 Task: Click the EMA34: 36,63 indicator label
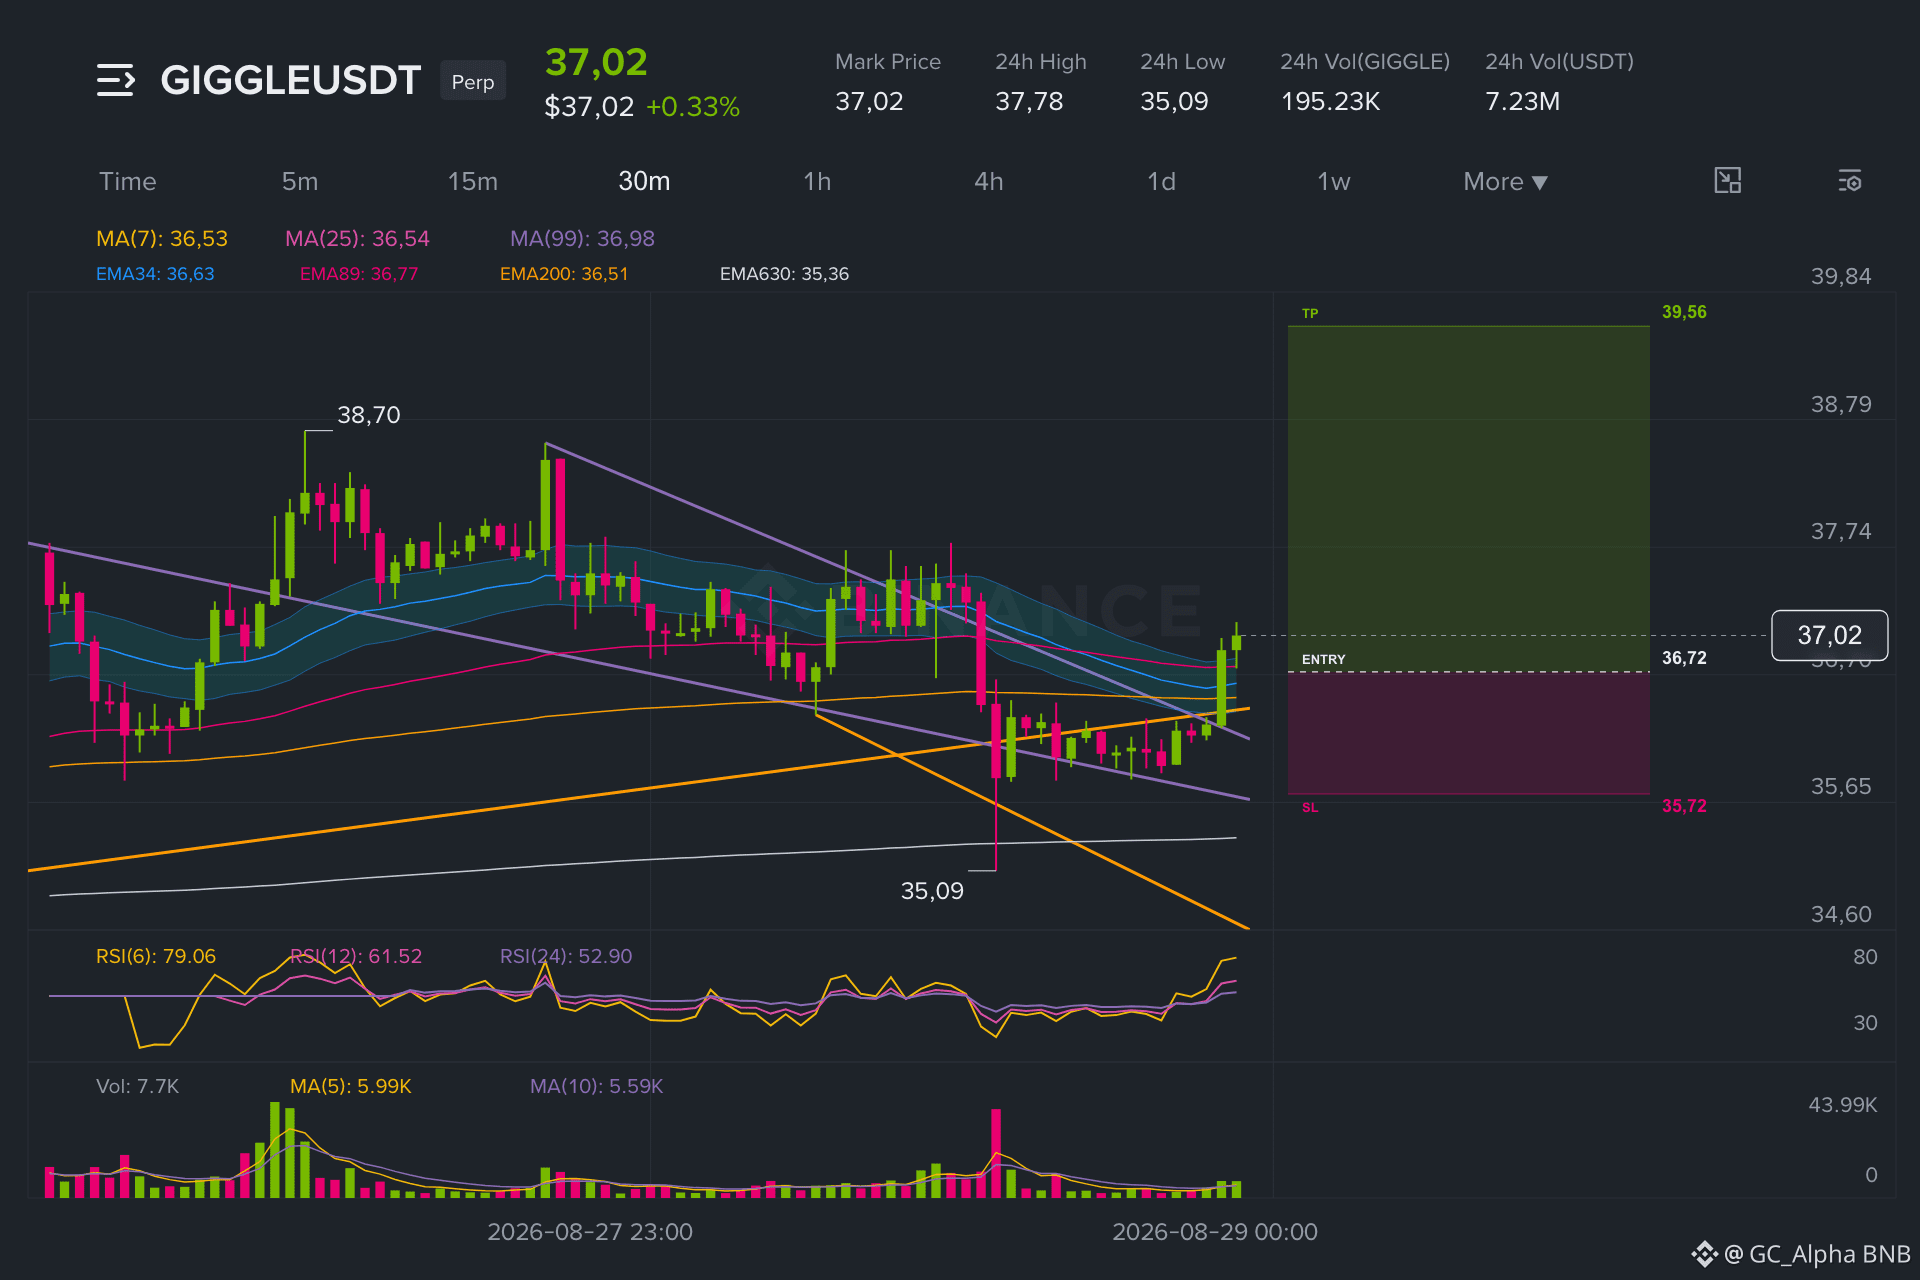click(155, 274)
